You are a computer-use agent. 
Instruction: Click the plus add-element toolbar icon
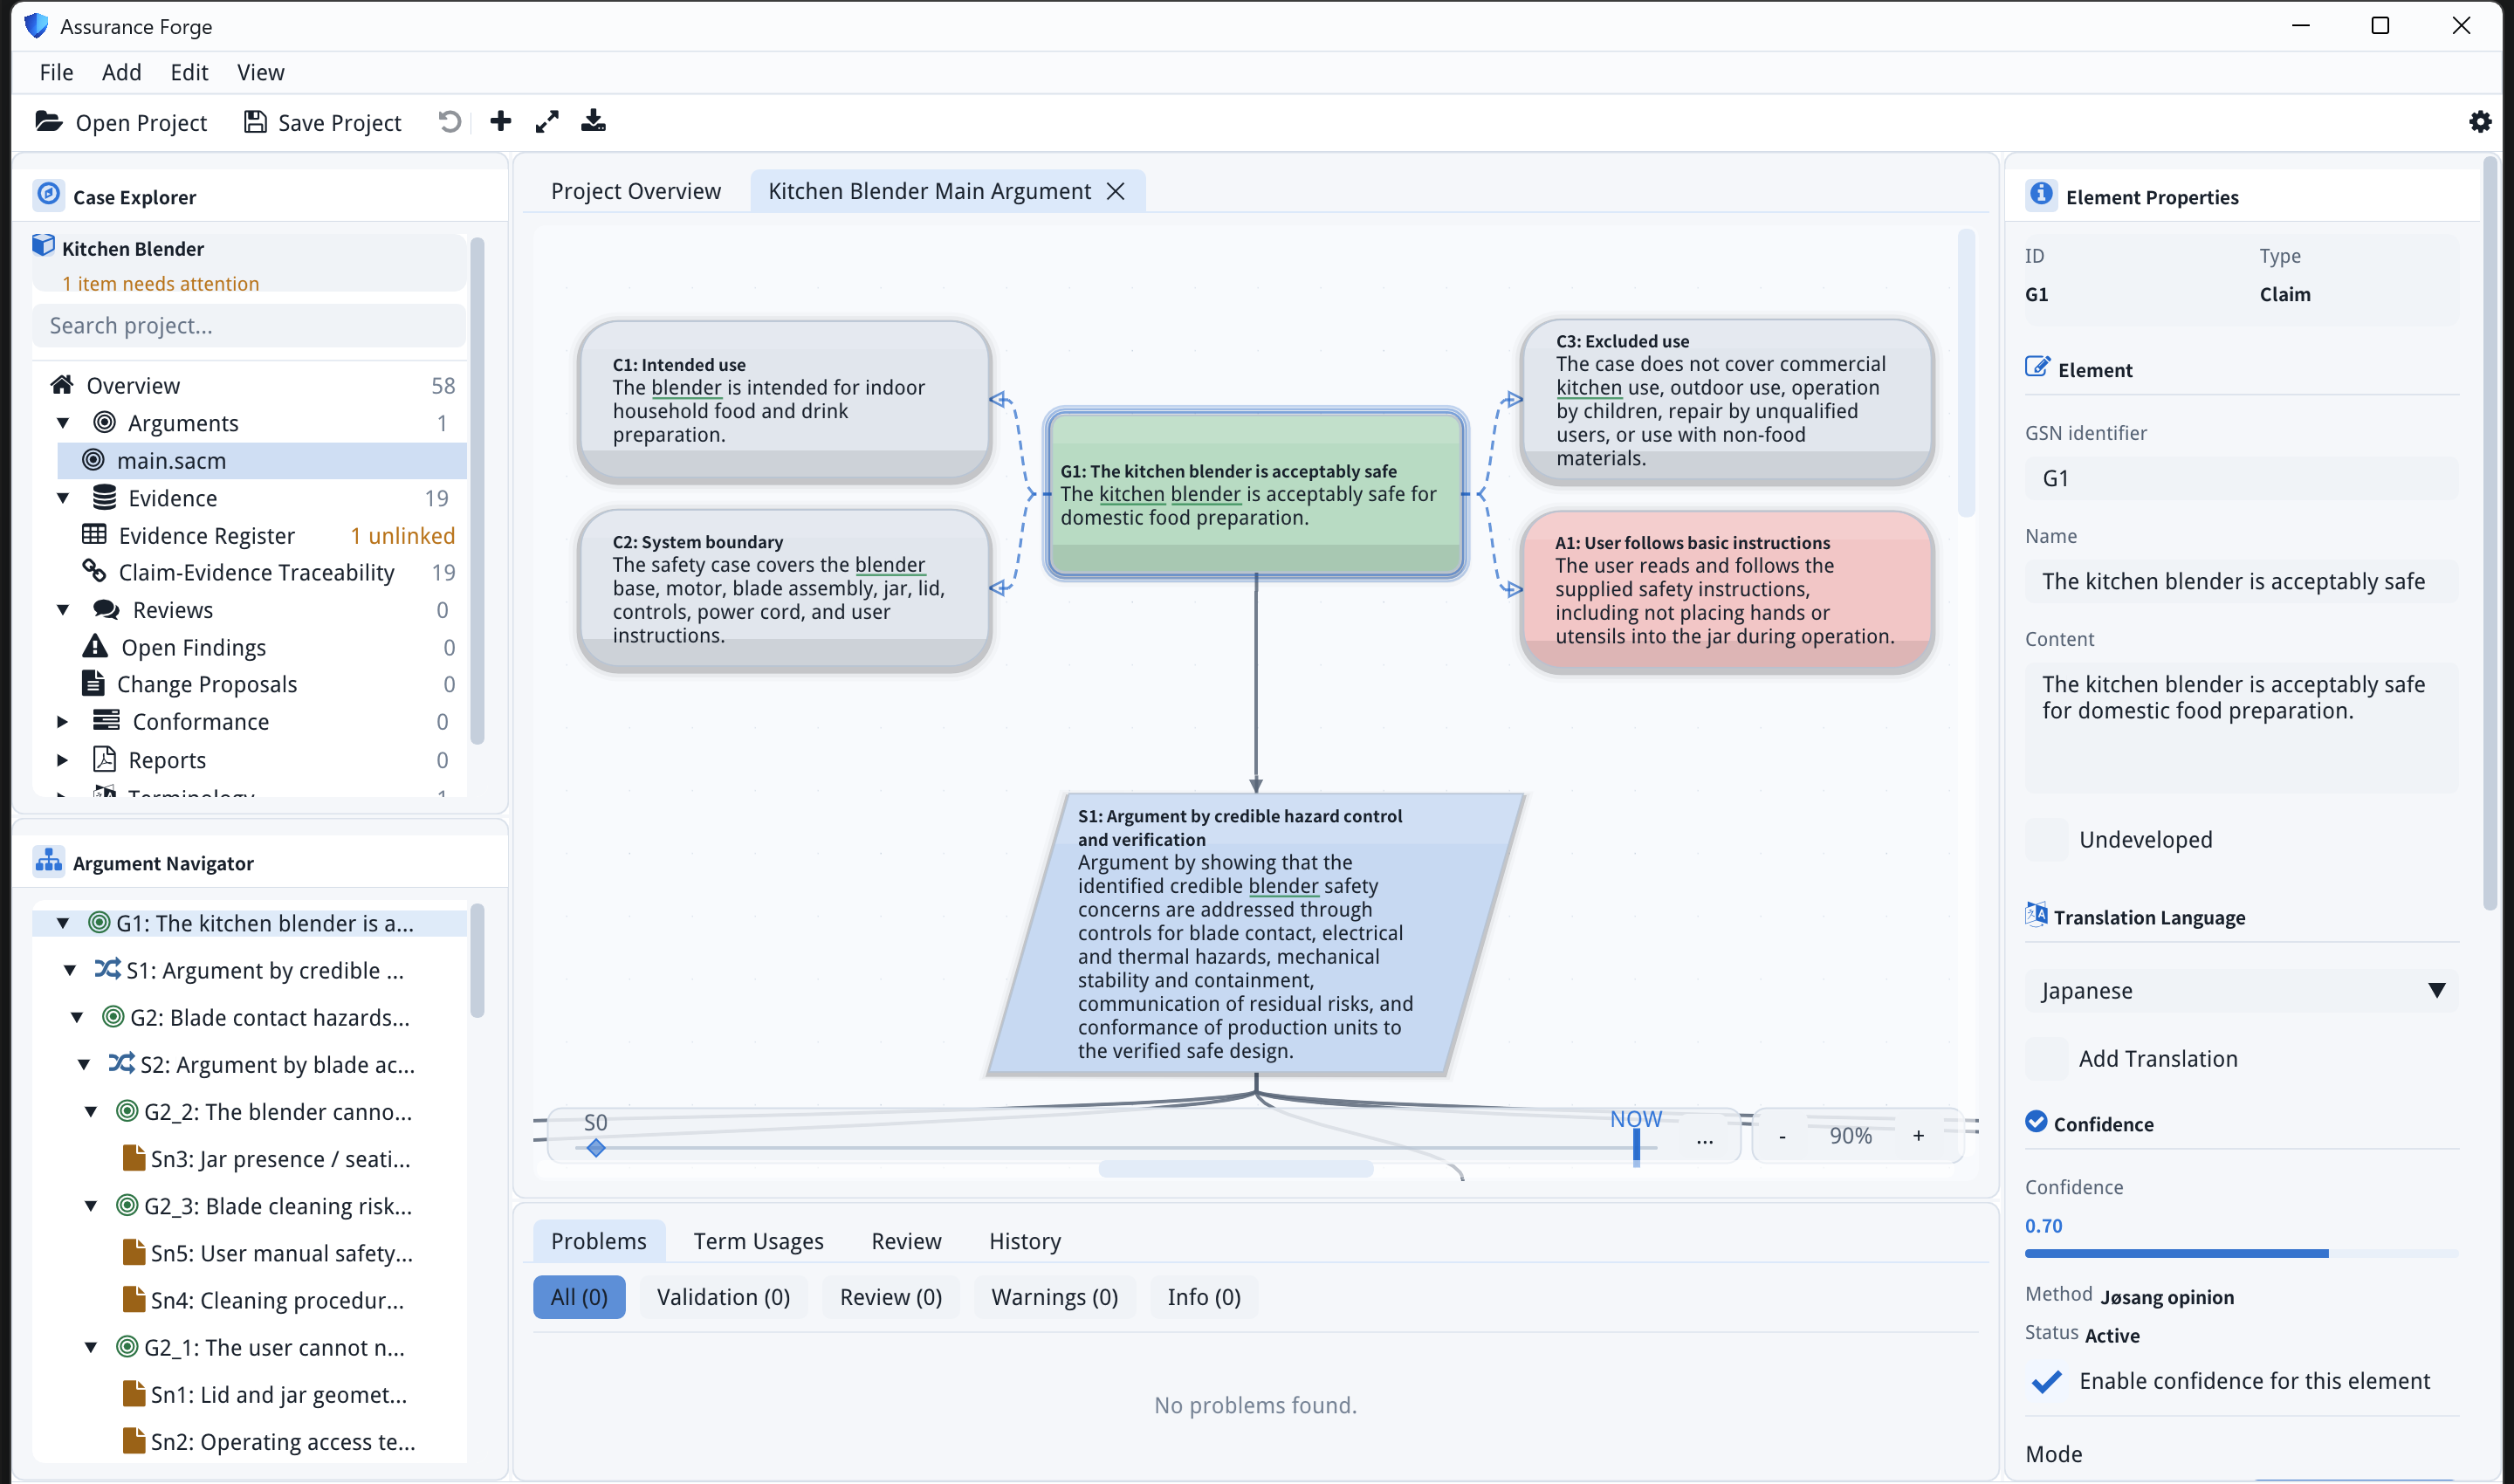point(501,122)
